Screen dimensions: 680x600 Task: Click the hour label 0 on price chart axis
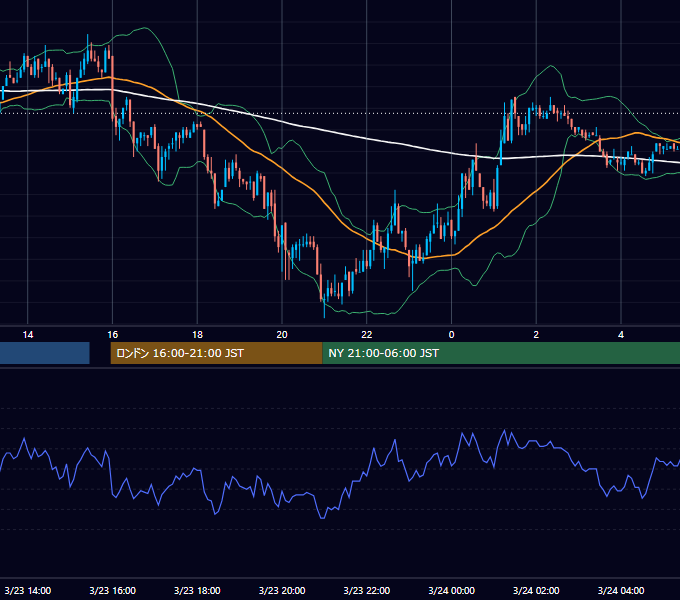coord(451,335)
